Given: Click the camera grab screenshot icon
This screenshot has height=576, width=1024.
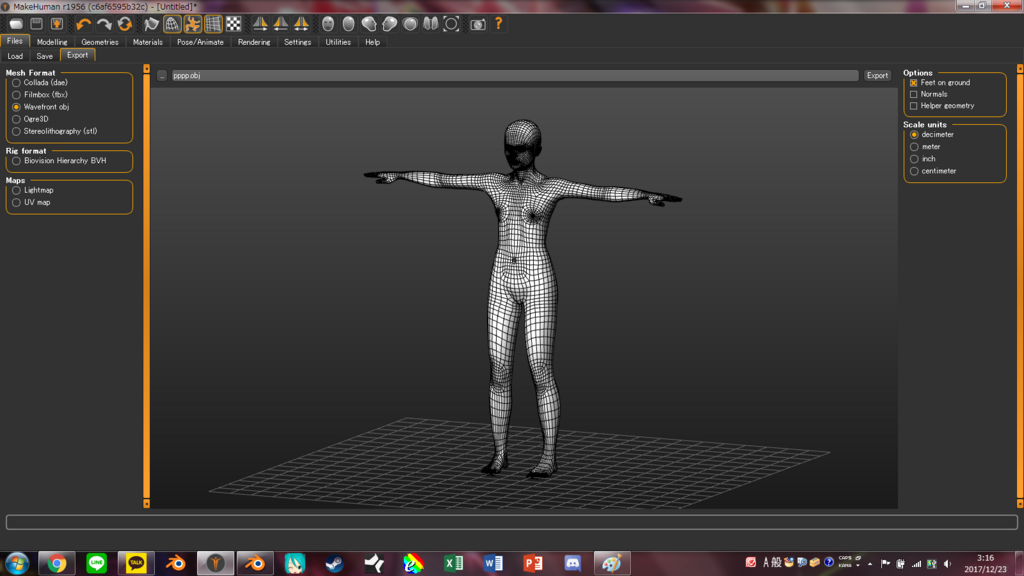Looking at the screenshot, I should pos(478,24).
